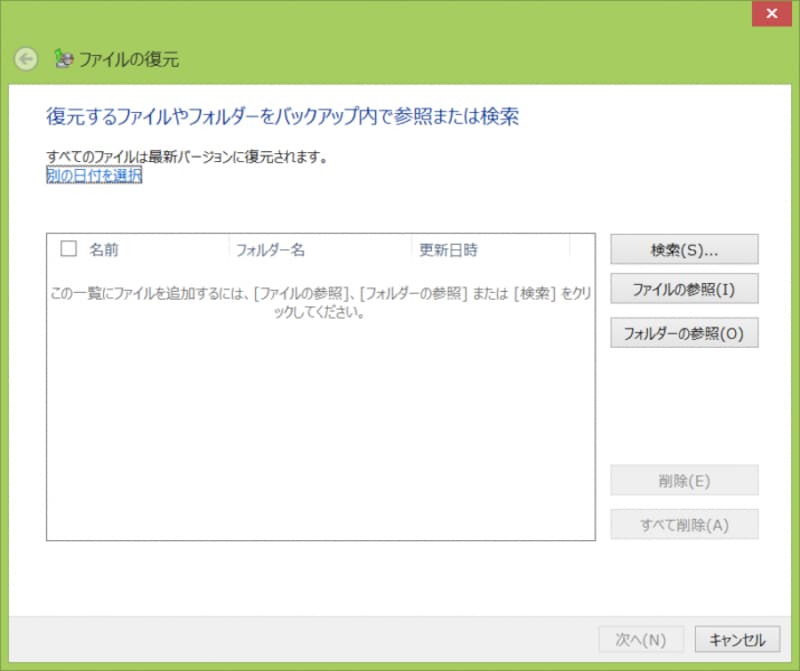
Task: Open ファイルの参照(I) to browse files
Action: pos(684,289)
